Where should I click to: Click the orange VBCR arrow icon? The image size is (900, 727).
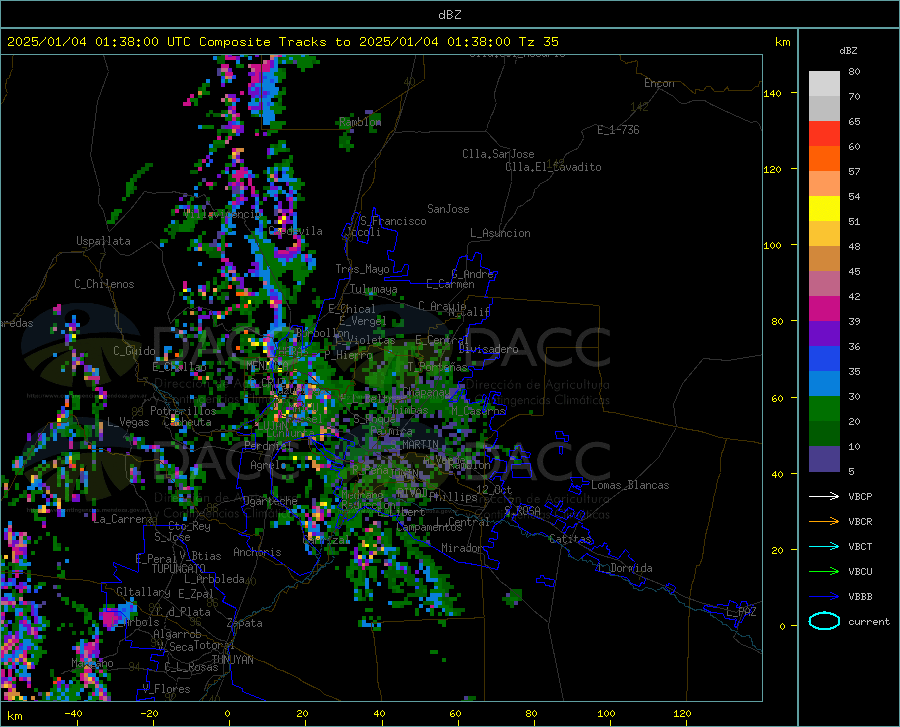824,522
